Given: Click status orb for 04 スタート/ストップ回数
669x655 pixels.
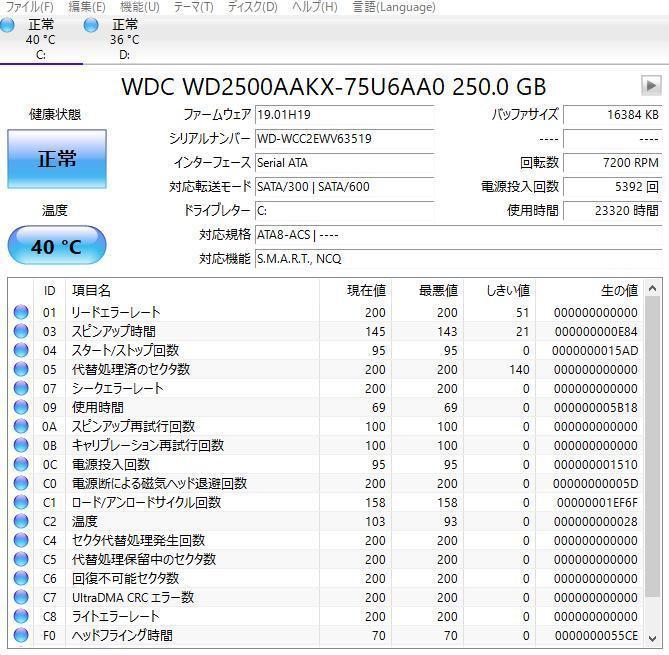Looking at the screenshot, I should (21, 350).
